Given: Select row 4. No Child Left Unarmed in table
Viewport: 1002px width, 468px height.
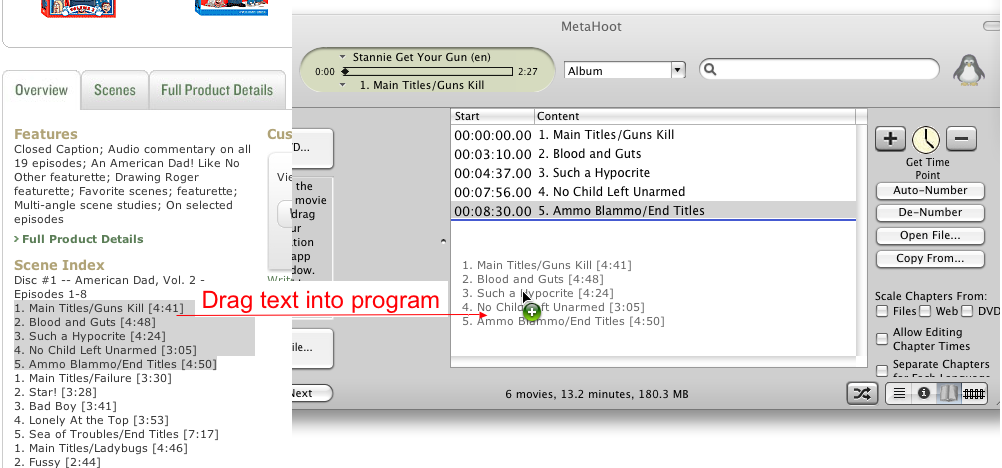Looking at the screenshot, I should [653, 192].
